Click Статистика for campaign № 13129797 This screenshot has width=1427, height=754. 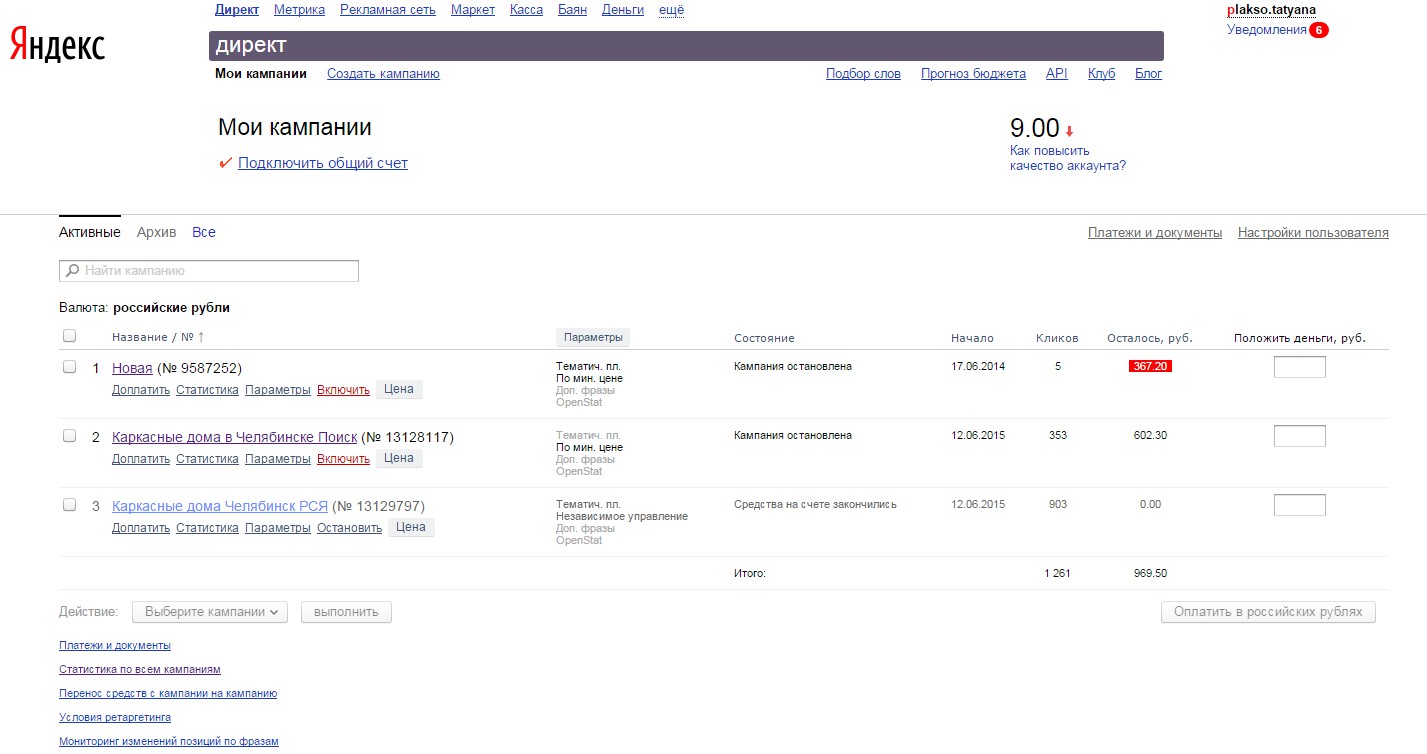point(207,528)
